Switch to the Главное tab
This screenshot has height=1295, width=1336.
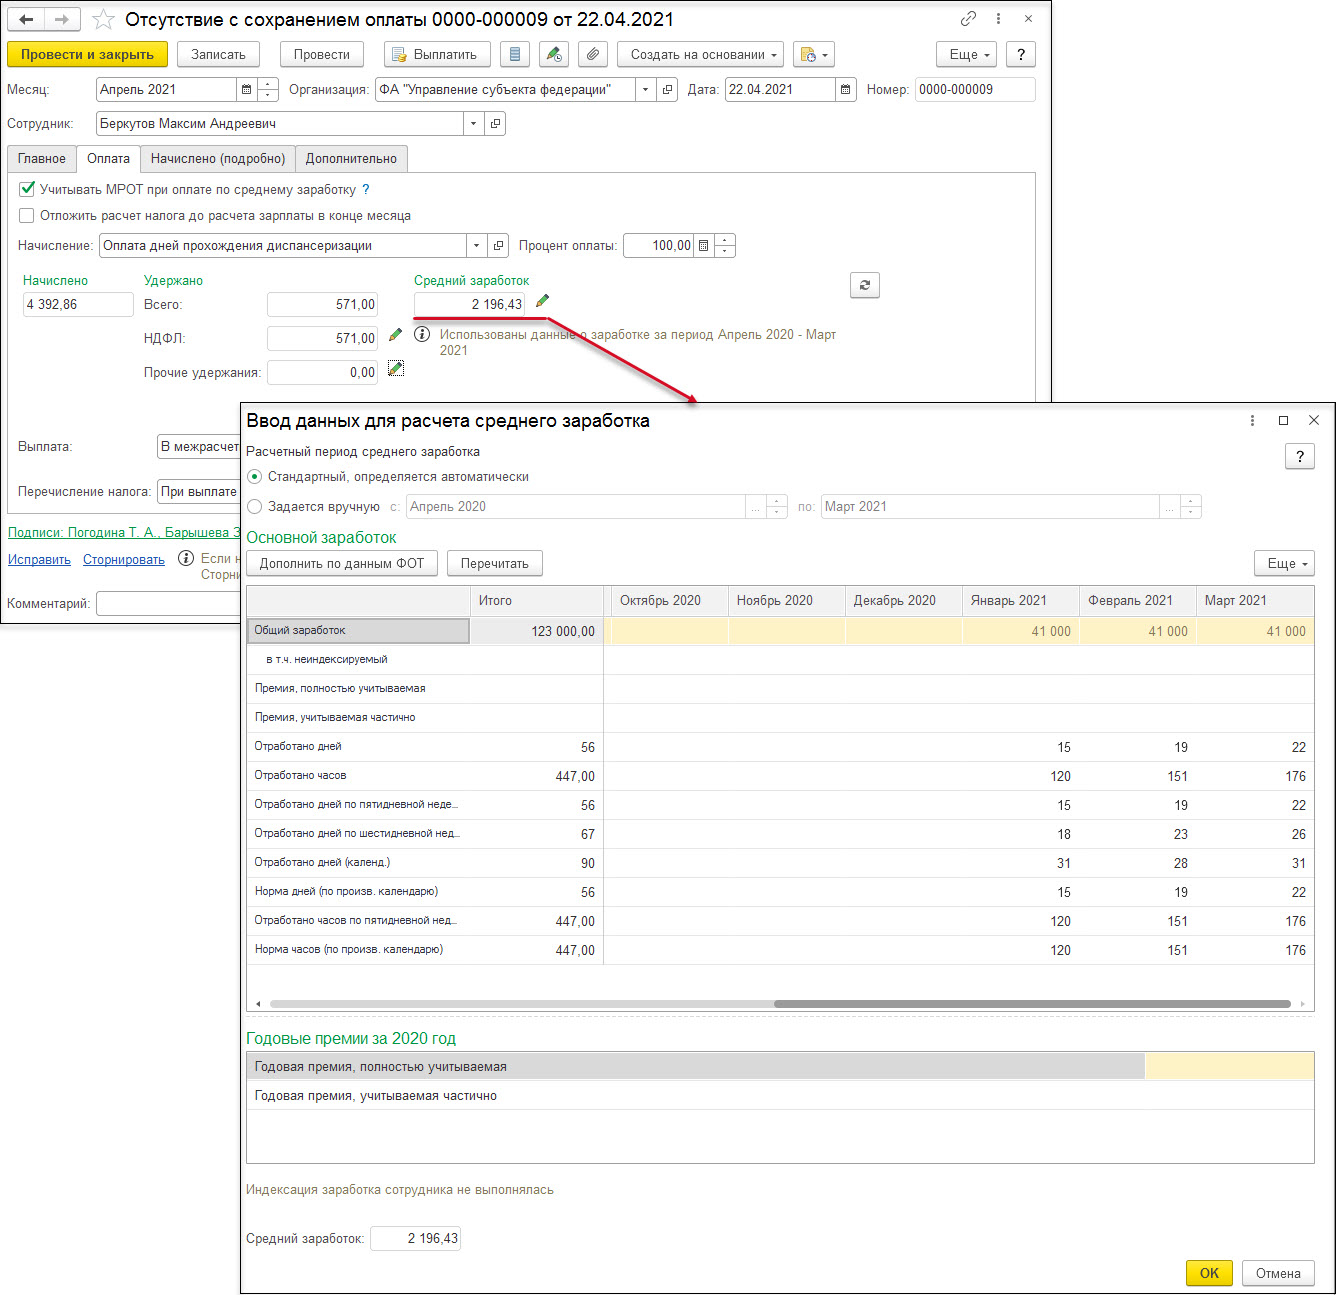(42, 158)
